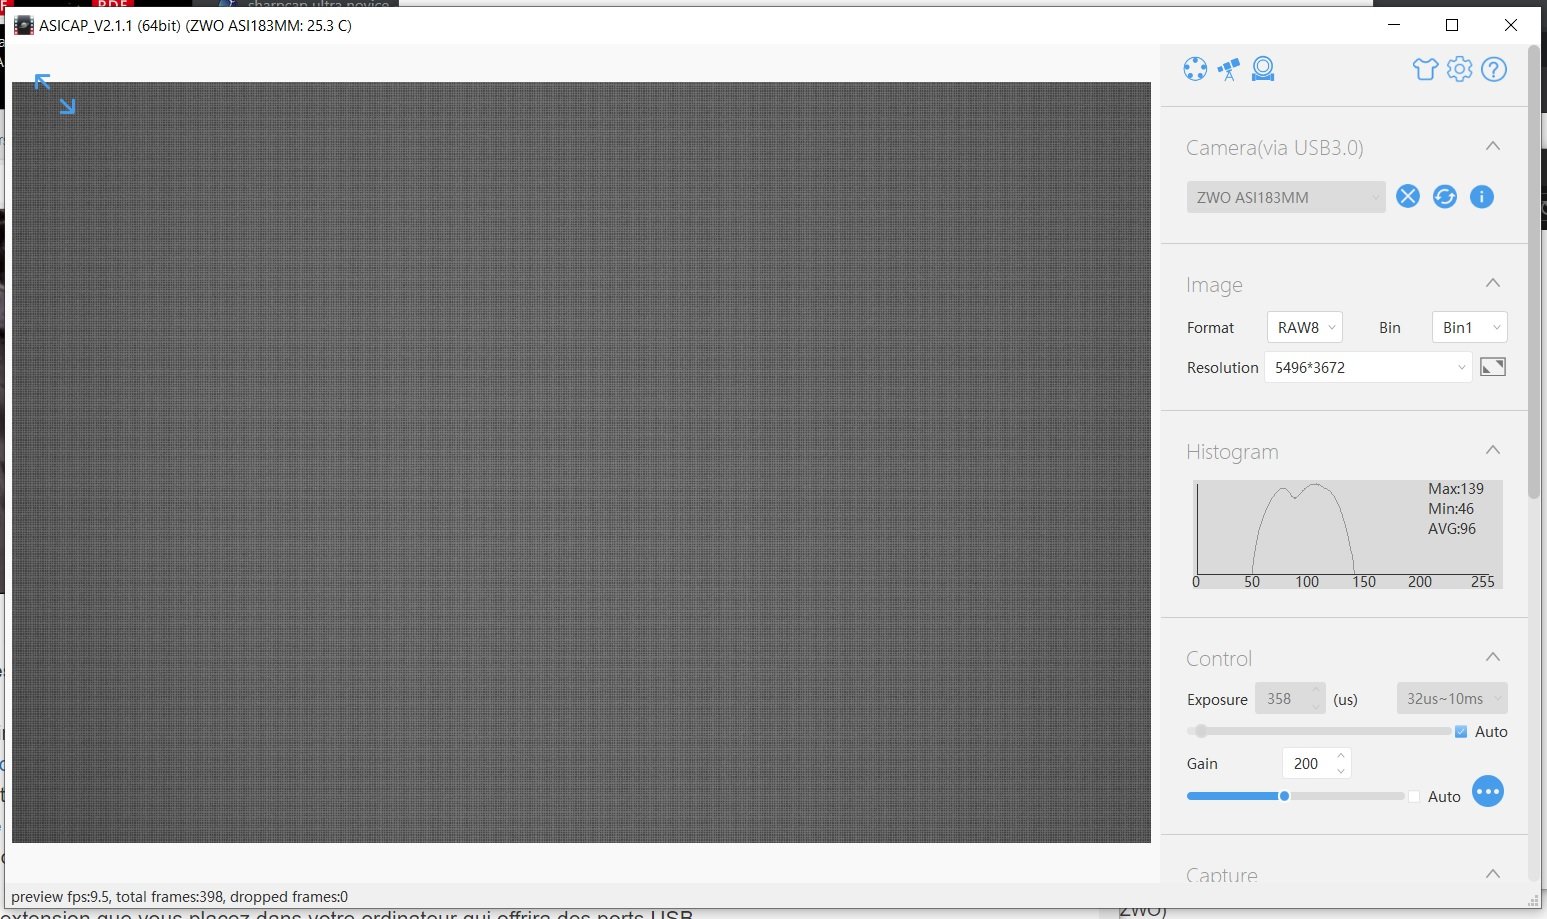Click the ASICAP app icon in title bar
This screenshot has width=1547, height=919.
pyautogui.click(x=24, y=25)
